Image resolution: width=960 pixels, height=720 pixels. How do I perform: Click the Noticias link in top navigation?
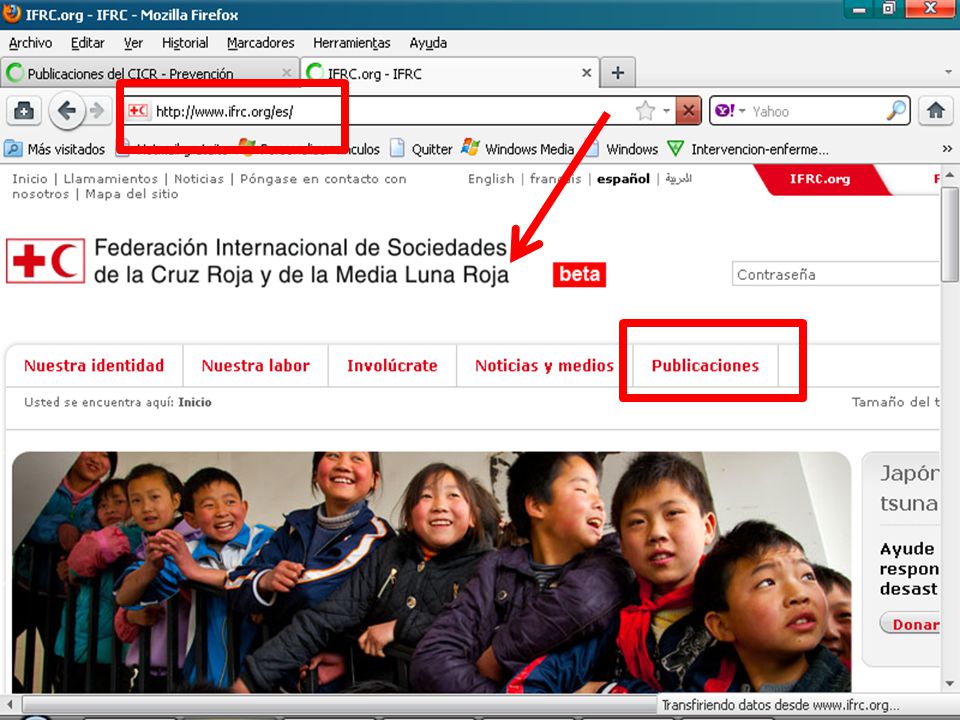point(198,179)
